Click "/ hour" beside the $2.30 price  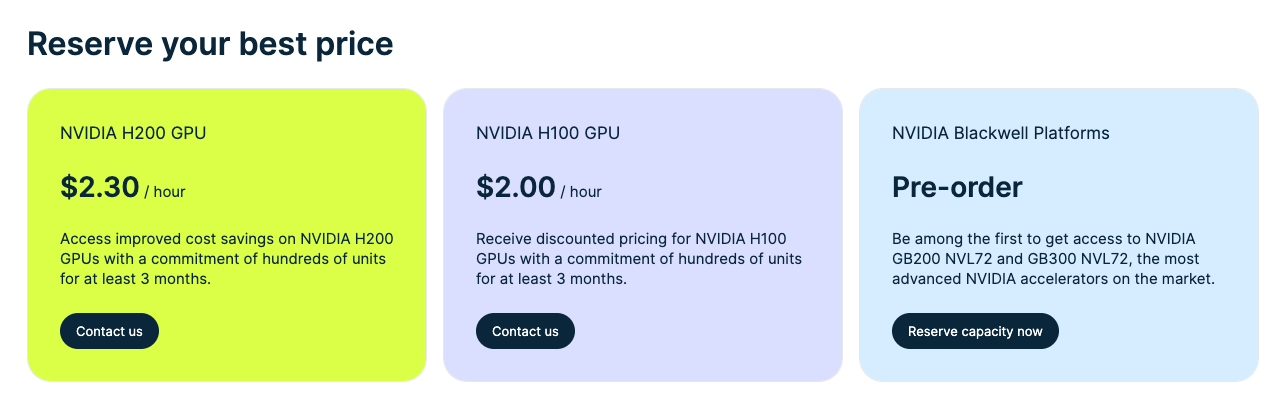point(165,192)
